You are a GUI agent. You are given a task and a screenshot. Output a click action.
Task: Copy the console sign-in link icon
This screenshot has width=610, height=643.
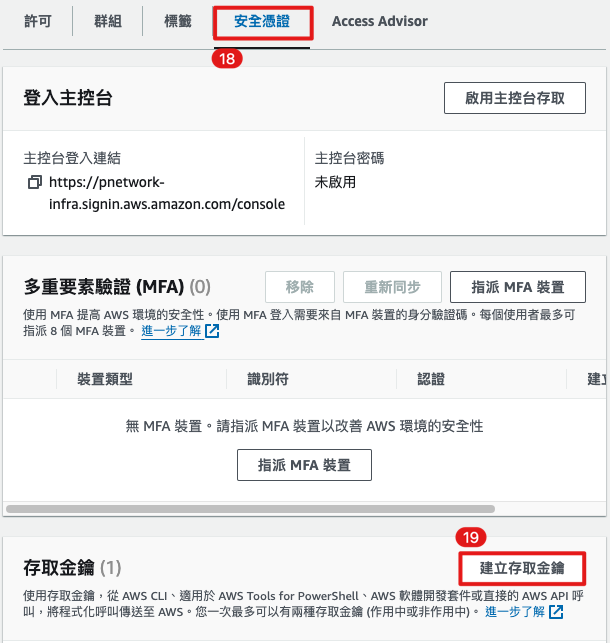click(x=35, y=182)
